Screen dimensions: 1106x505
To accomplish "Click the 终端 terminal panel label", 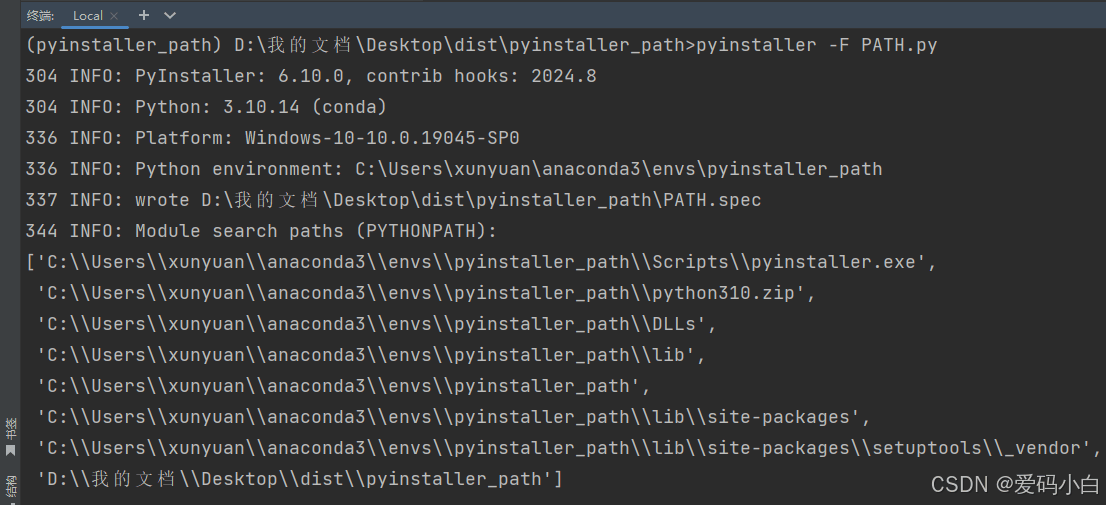I will (40, 16).
